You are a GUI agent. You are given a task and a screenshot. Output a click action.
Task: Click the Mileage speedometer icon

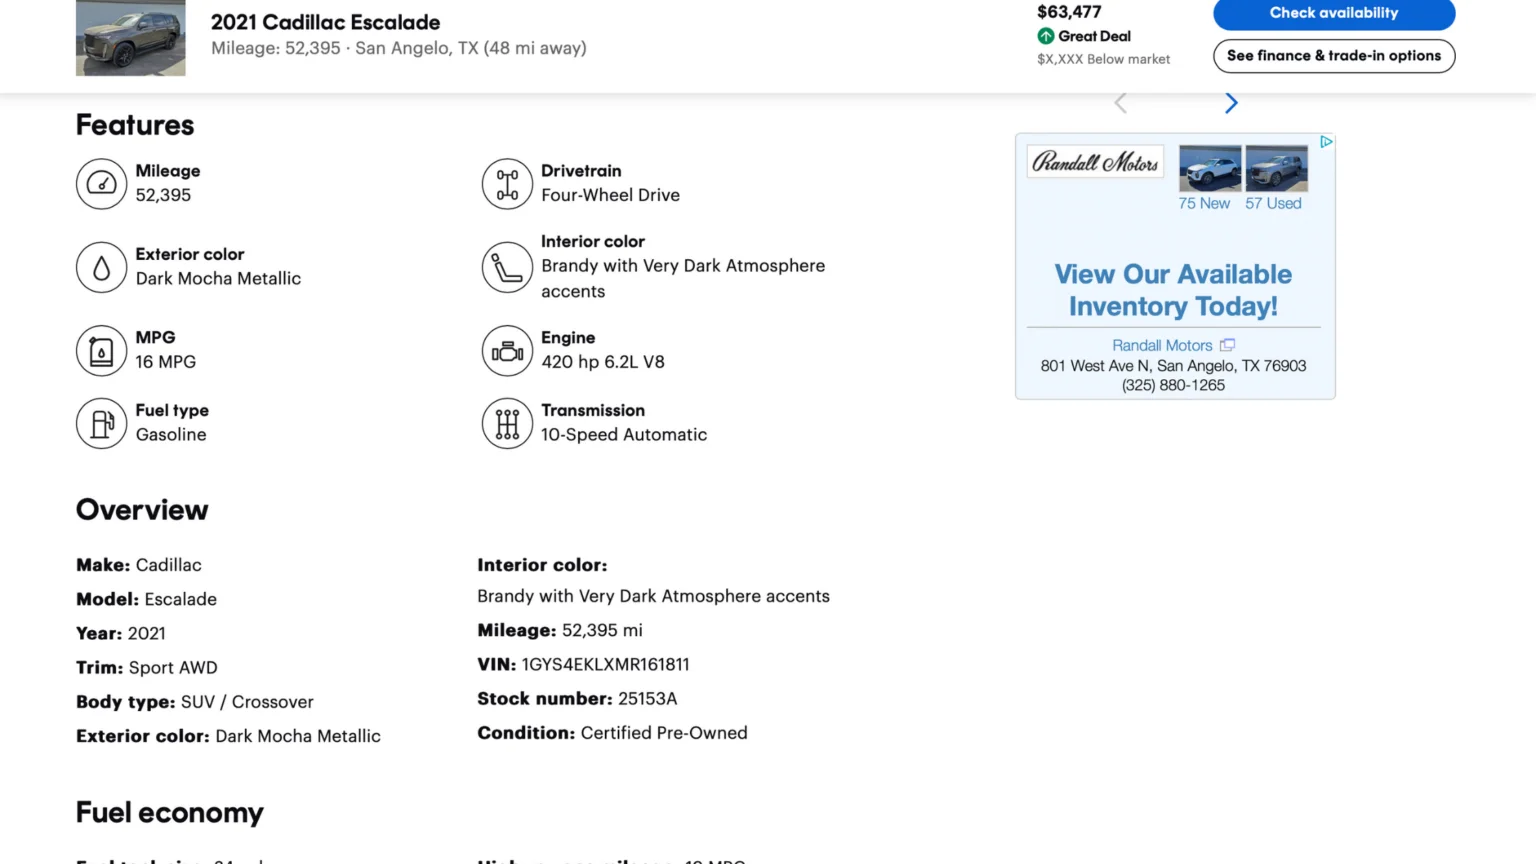point(101,184)
